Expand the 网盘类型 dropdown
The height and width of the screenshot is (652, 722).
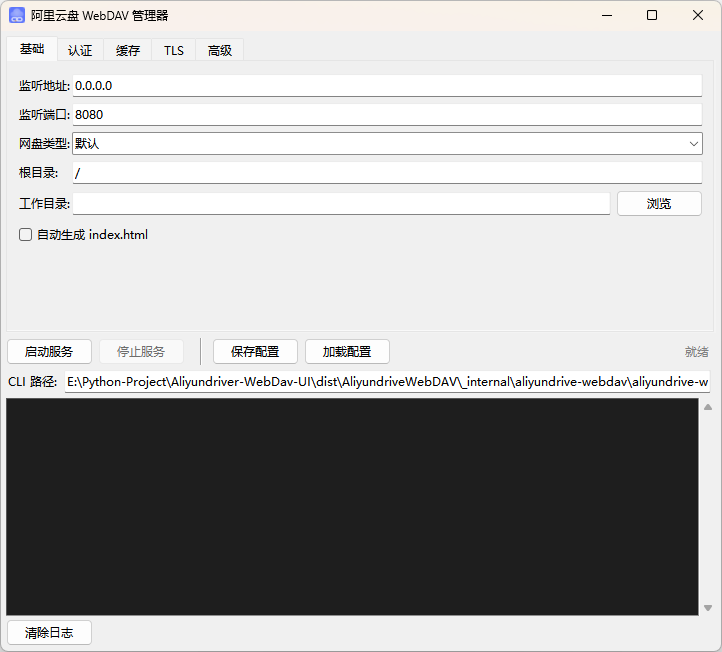coord(387,144)
